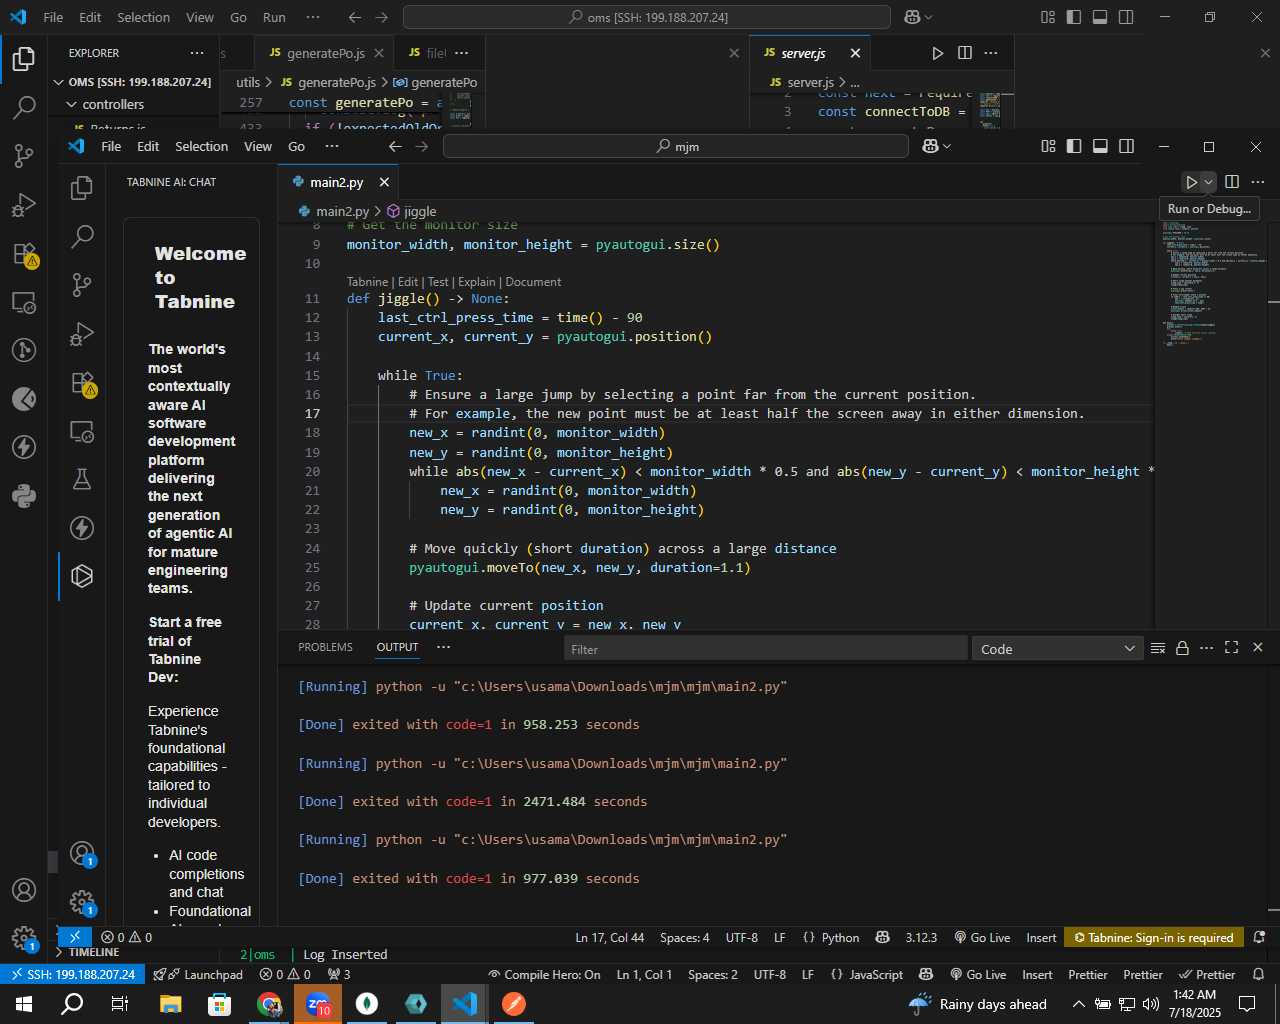The width and height of the screenshot is (1280, 1024).
Task: Open more editor actions ellipsis in mjm
Action: coord(1258,182)
